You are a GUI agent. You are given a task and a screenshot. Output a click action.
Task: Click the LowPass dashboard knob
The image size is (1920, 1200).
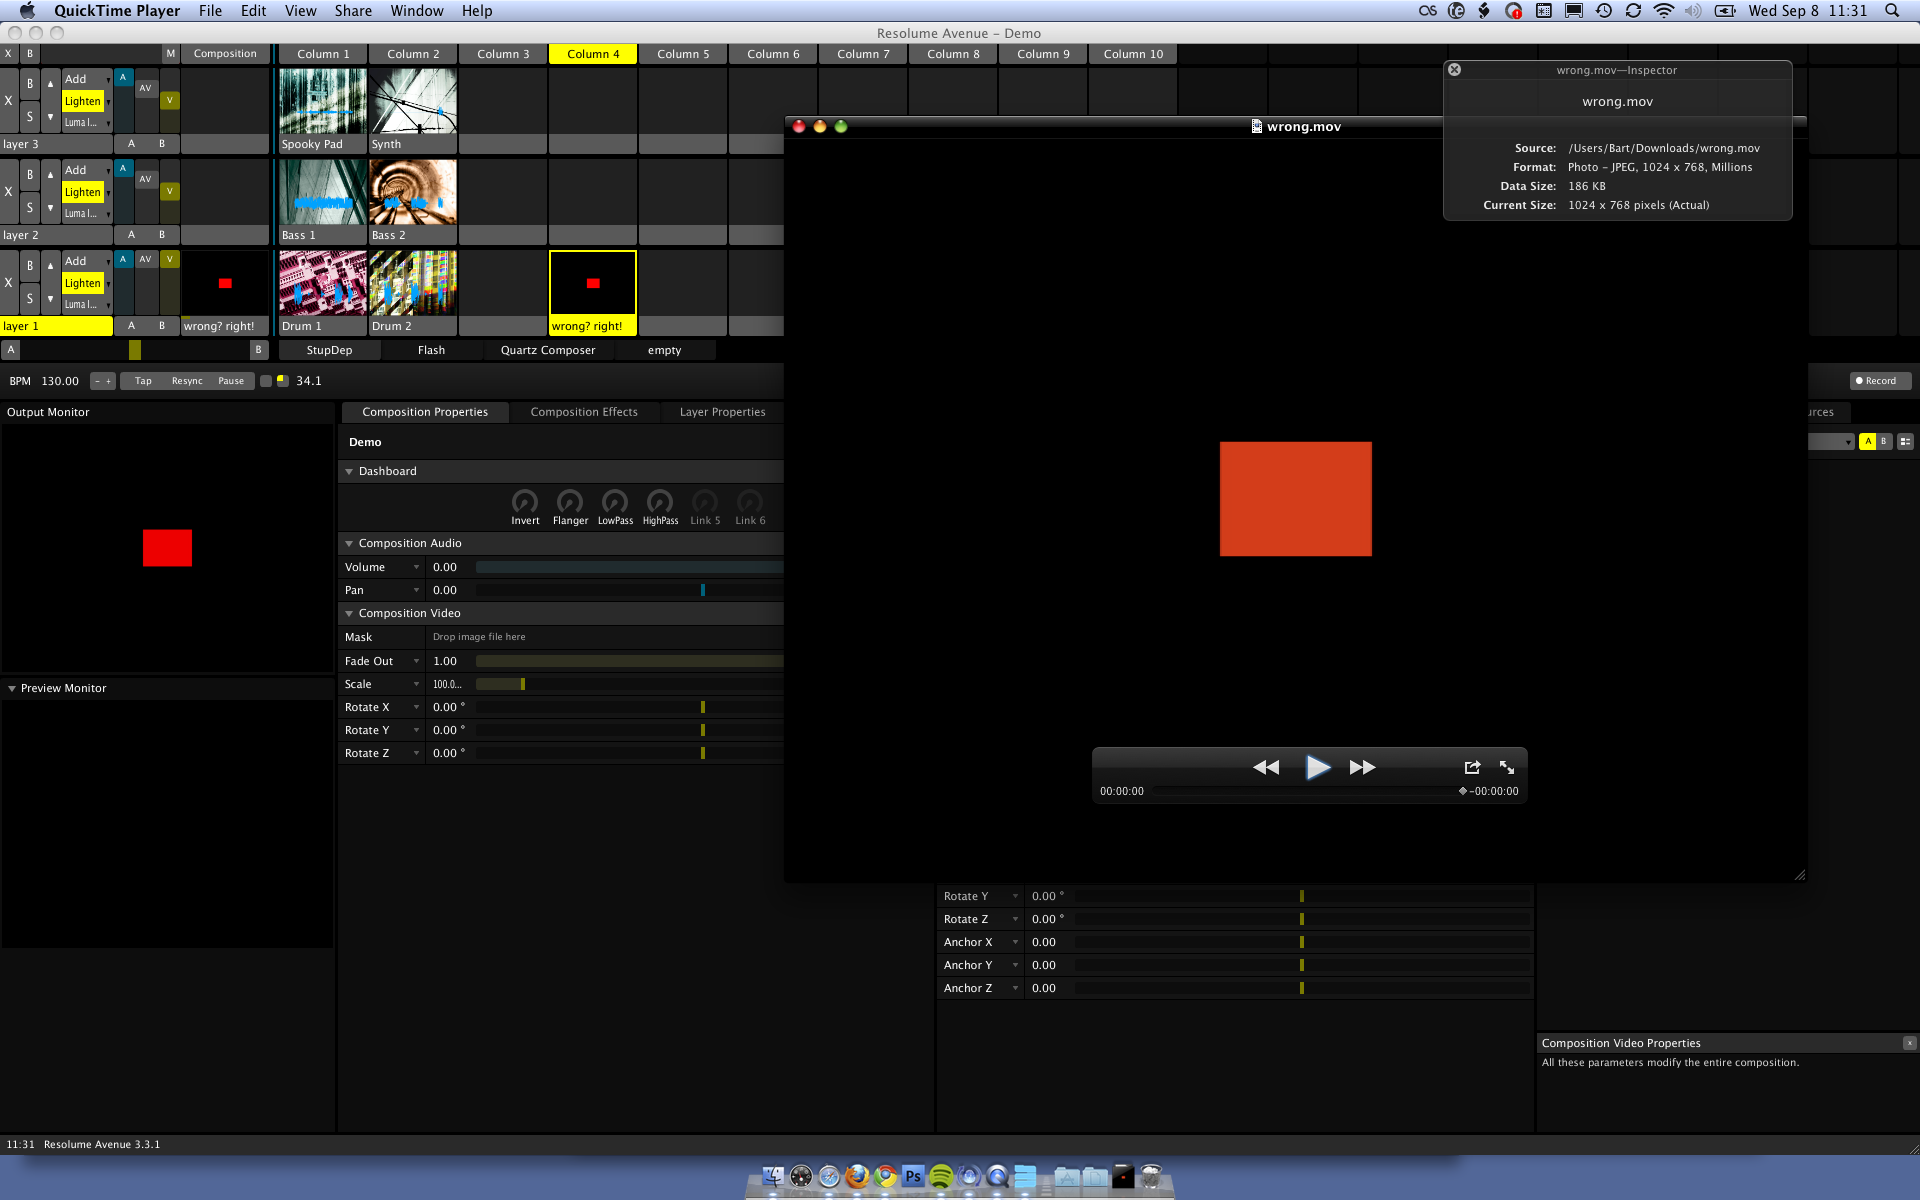[615, 501]
